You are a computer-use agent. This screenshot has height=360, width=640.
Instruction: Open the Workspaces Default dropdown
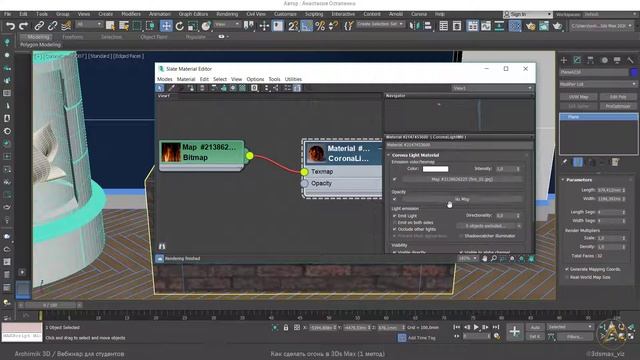coord(609,14)
